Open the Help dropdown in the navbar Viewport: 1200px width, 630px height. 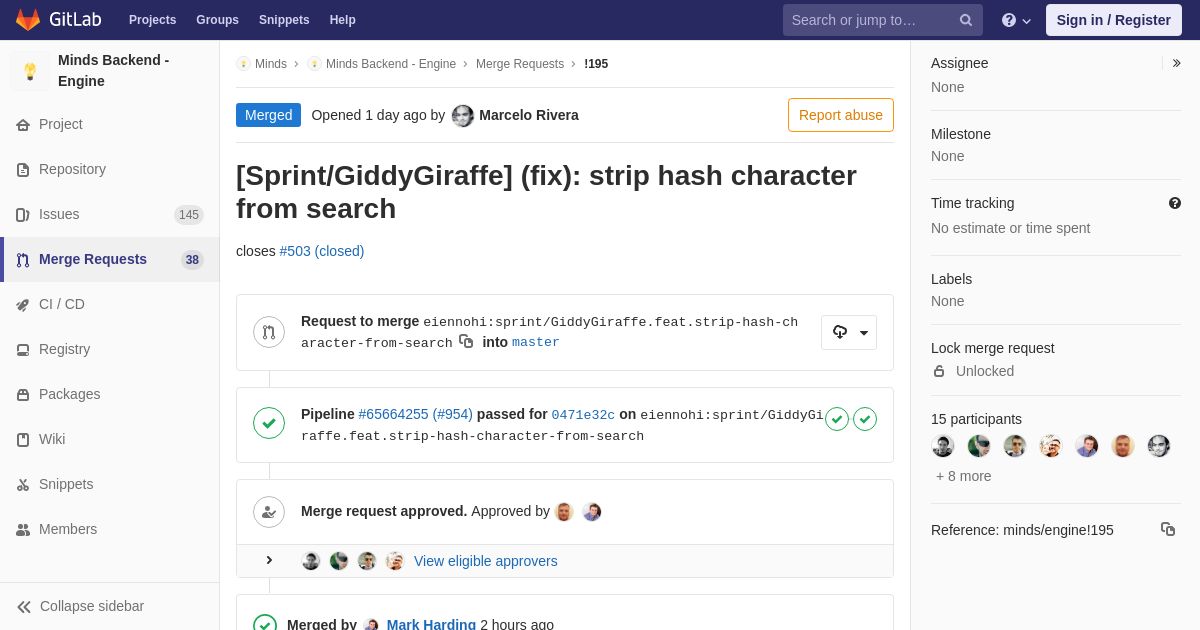coord(1016,20)
